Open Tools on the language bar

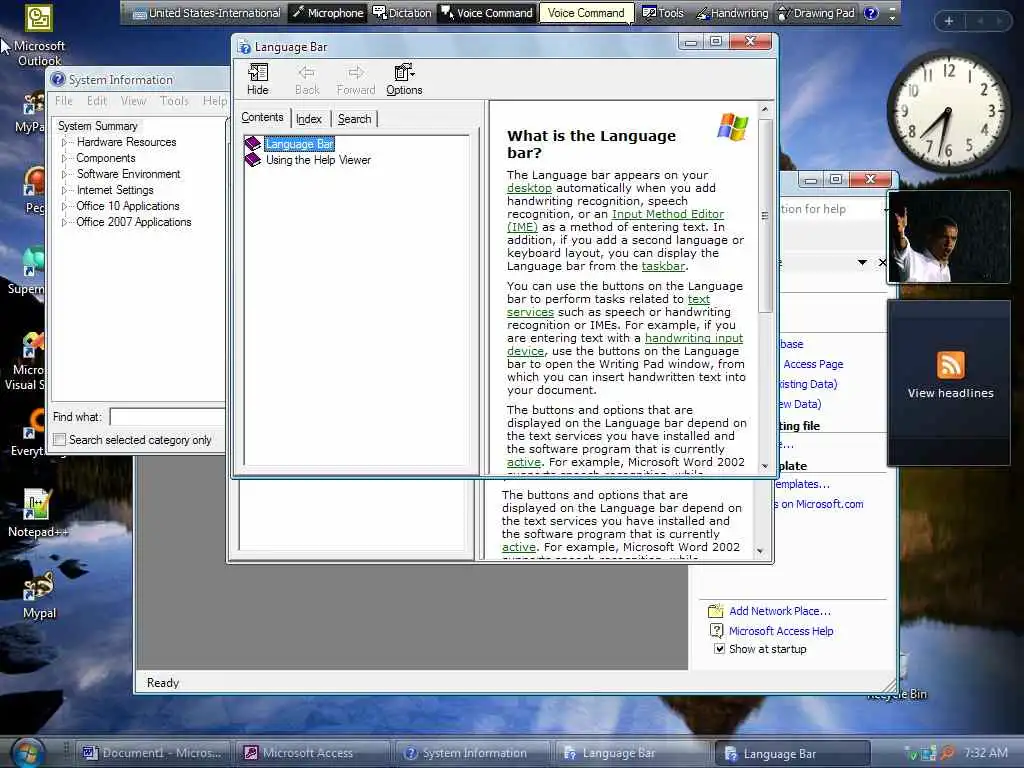(663, 12)
